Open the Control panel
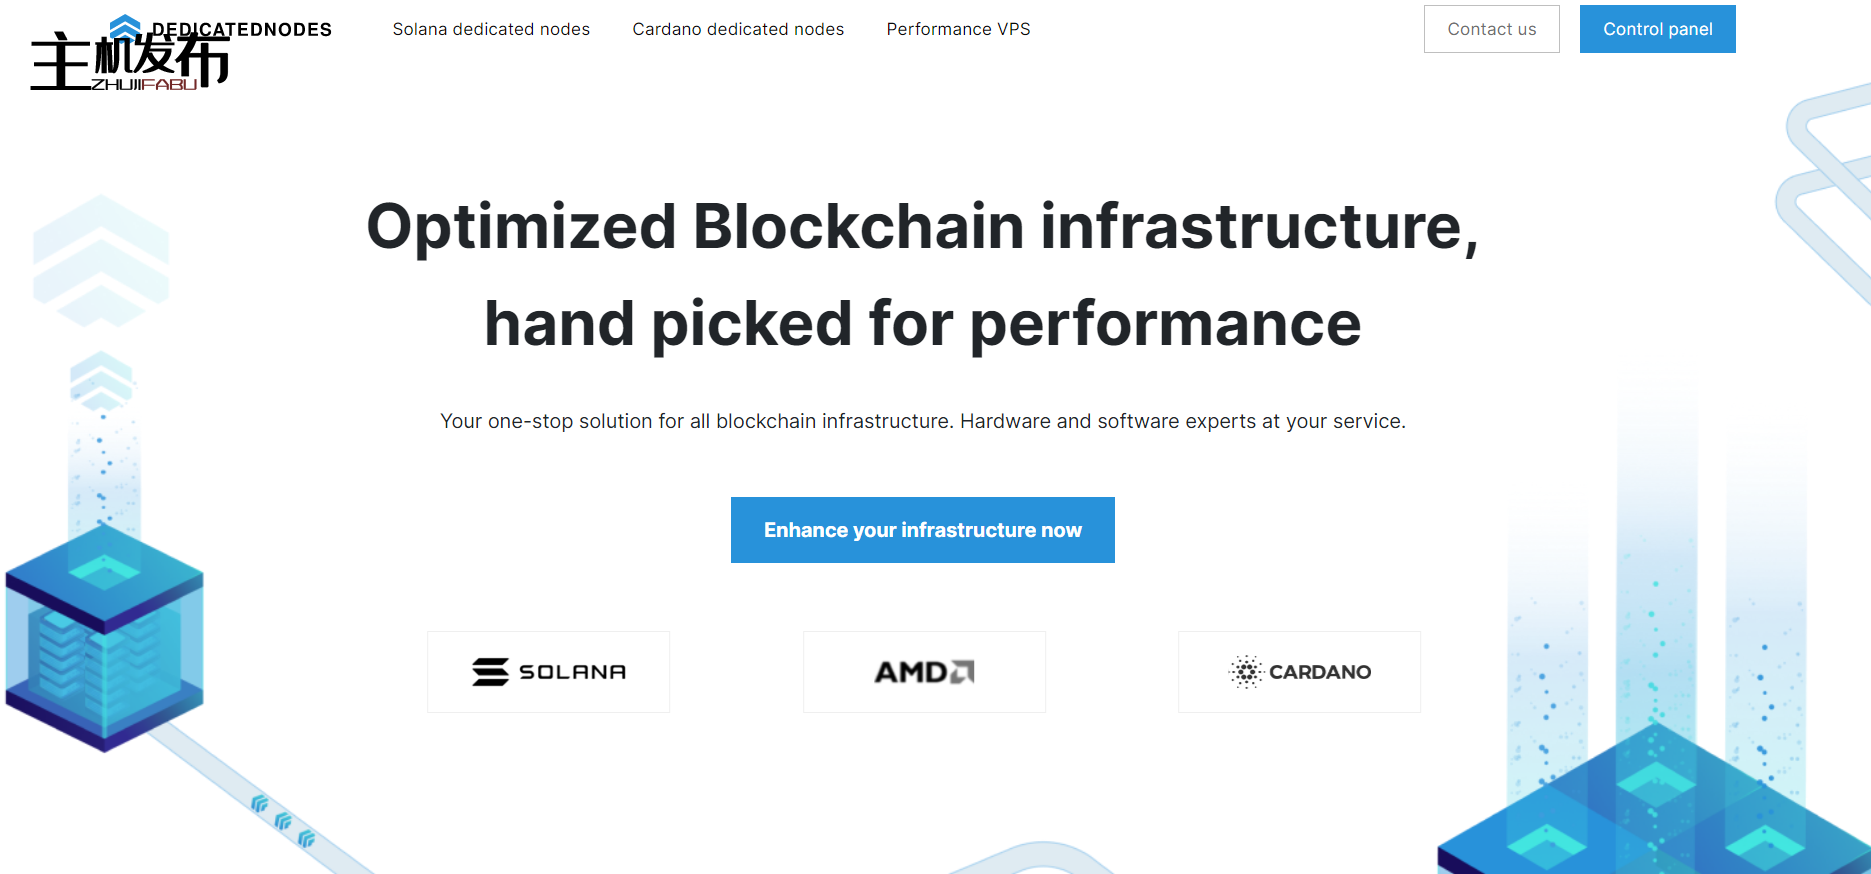 (1657, 29)
